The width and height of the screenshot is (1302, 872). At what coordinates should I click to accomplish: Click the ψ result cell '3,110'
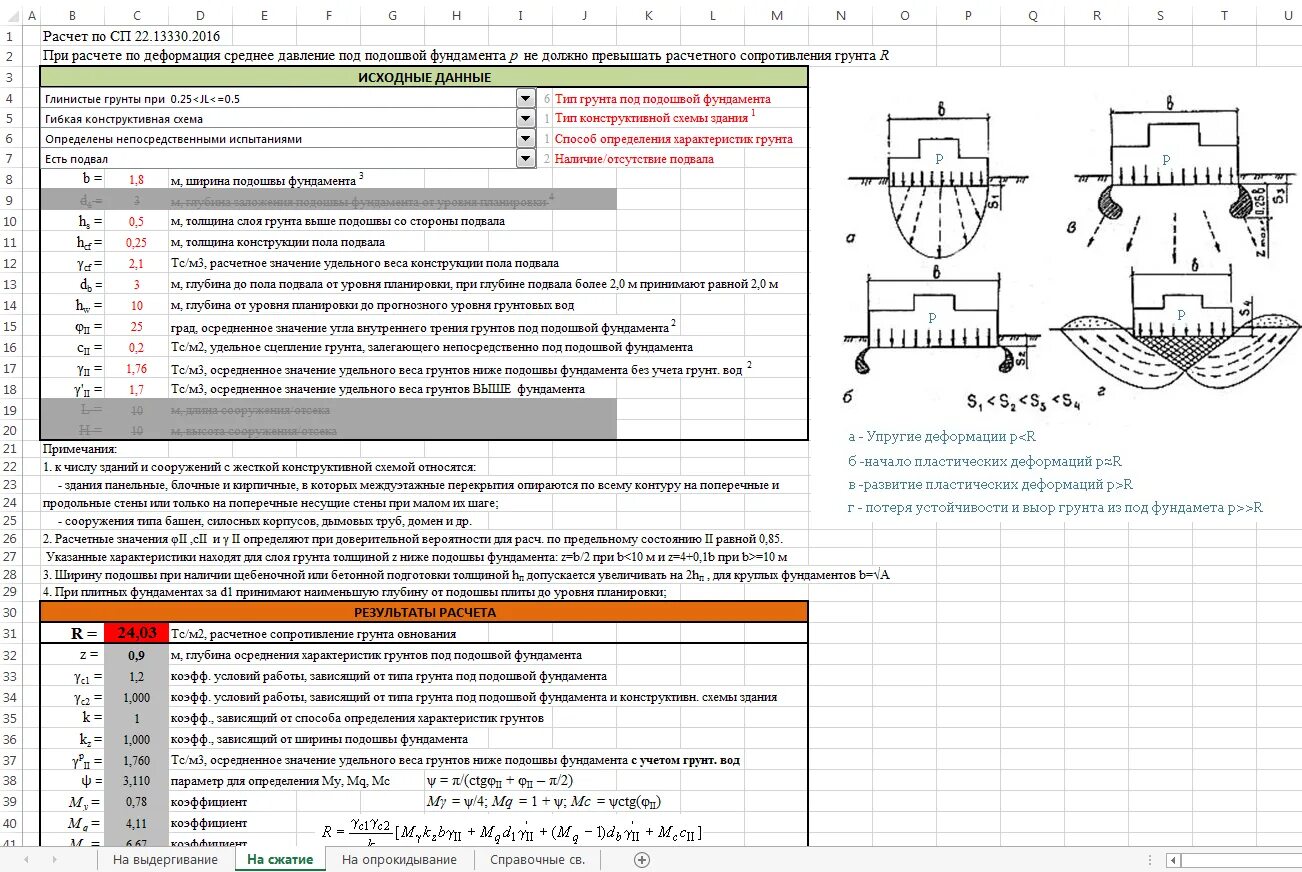pyautogui.click(x=136, y=781)
